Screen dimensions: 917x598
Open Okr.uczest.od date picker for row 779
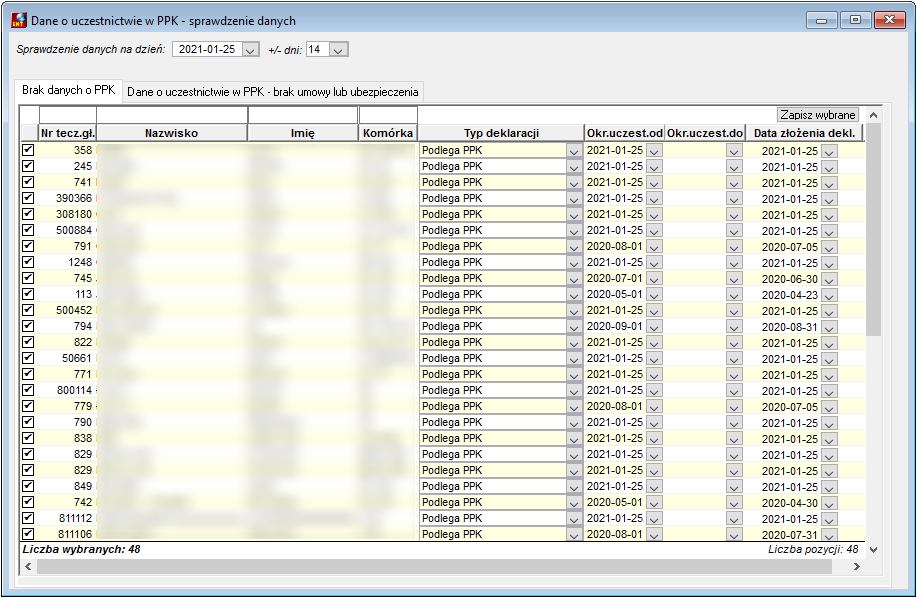click(x=654, y=407)
